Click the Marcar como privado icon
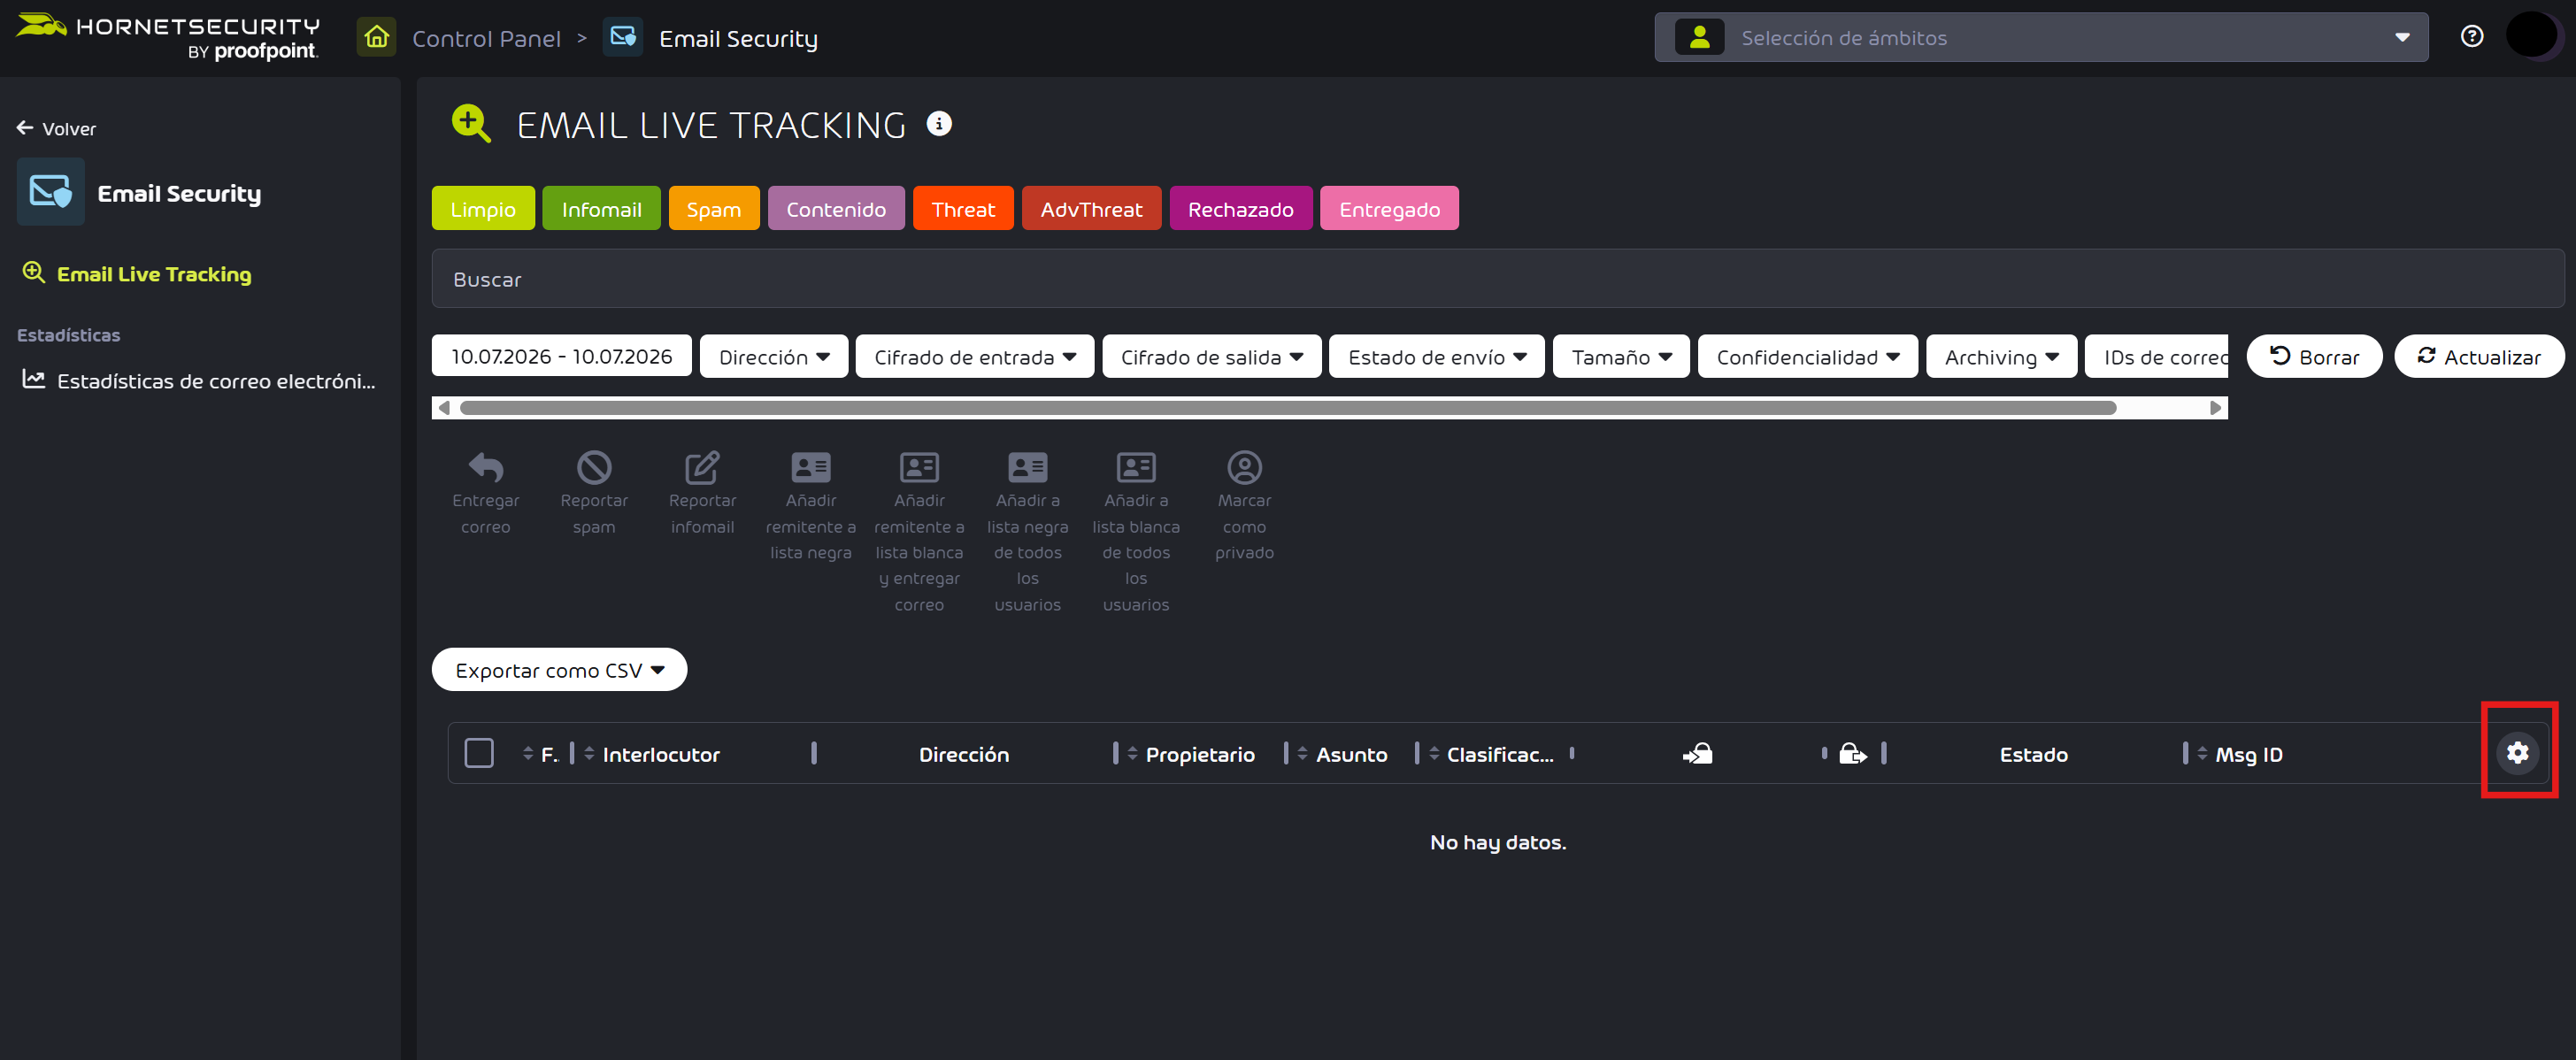Viewport: 2576px width, 1060px height. pyautogui.click(x=1244, y=467)
